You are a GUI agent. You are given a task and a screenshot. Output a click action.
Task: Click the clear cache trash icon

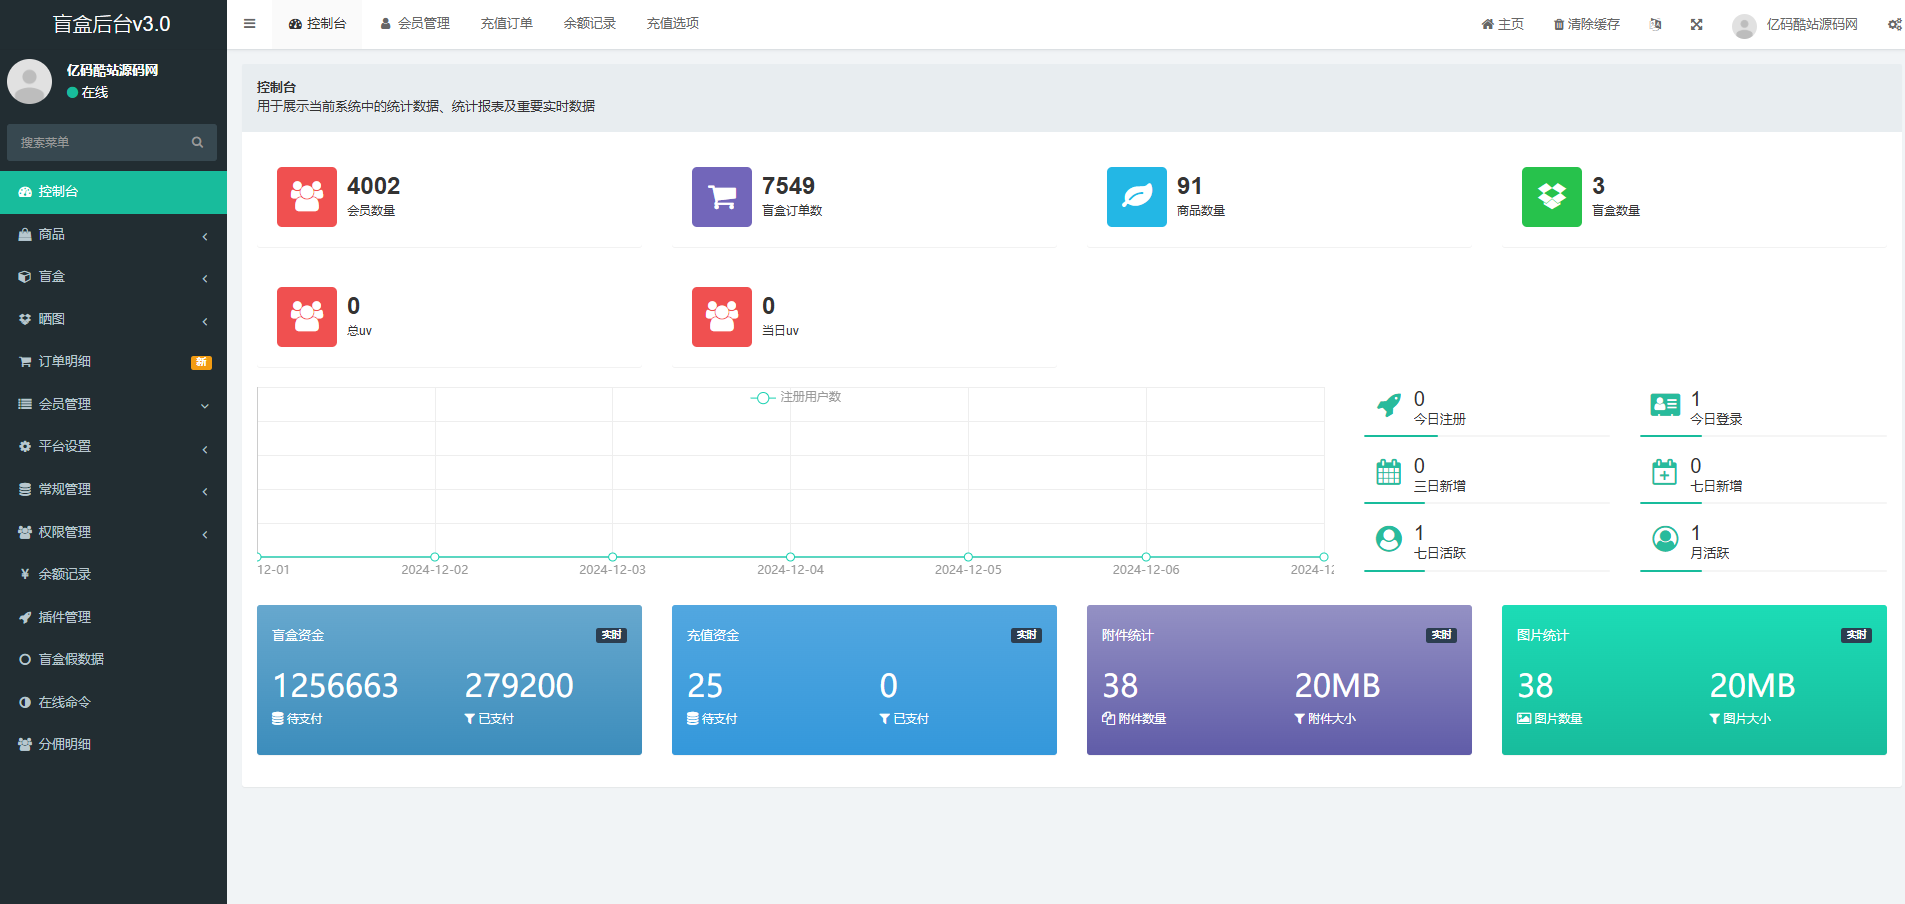tap(1558, 25)
